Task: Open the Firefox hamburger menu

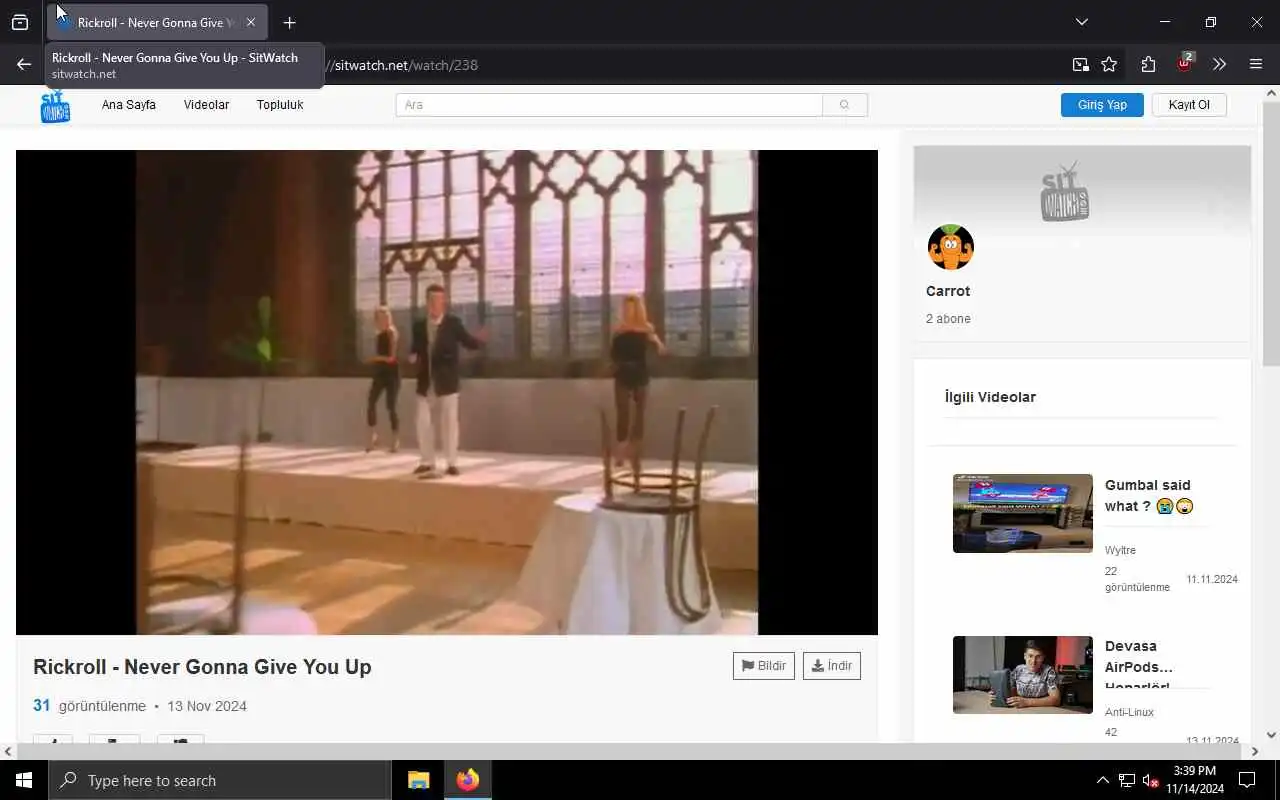Action: pyautogui.click(x=1256, y=64)
